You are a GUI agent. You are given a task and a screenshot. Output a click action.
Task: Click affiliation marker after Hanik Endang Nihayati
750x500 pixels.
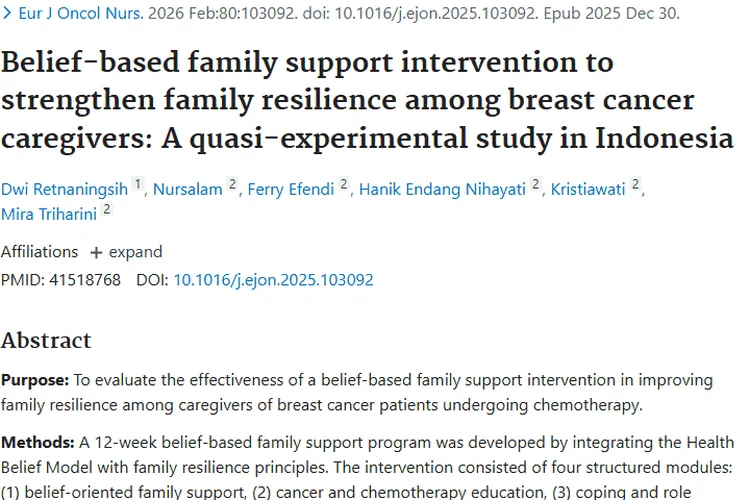point(536,185)
